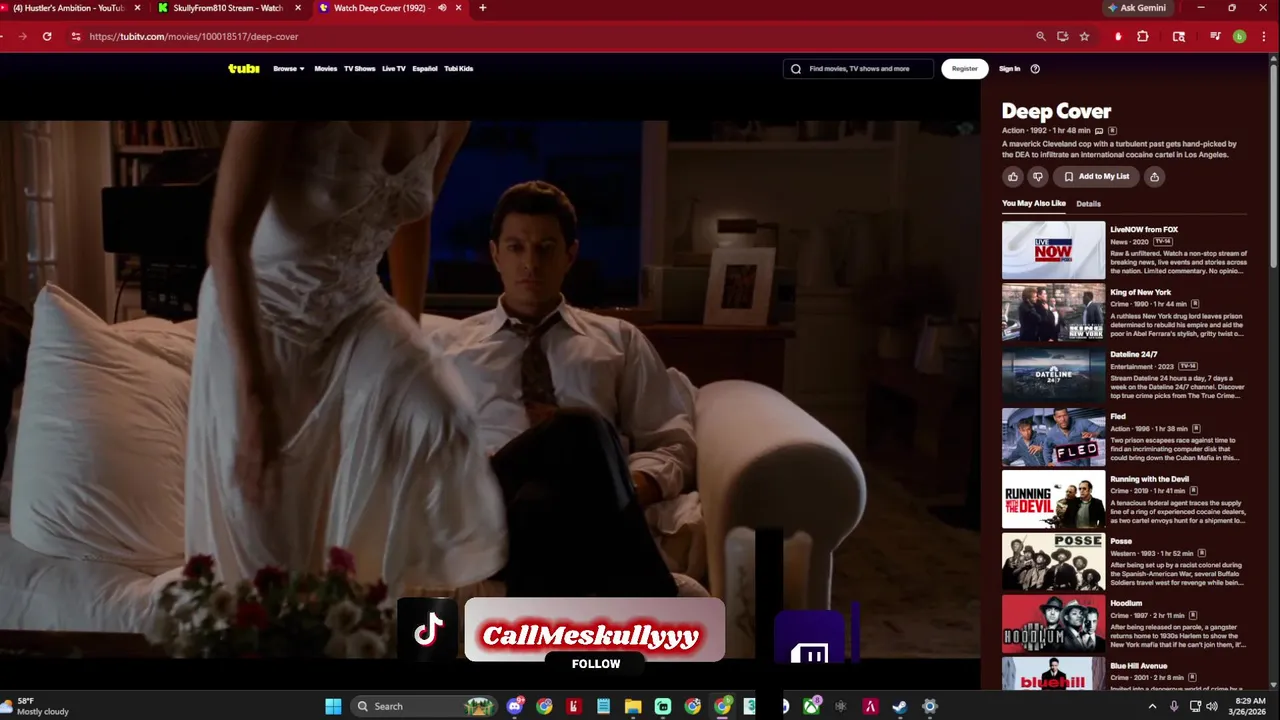The height and width of the screenshot is (720, 1280).
Task: View site information icon in address bar
Action: pyautogui.click(x=75, y=36)
